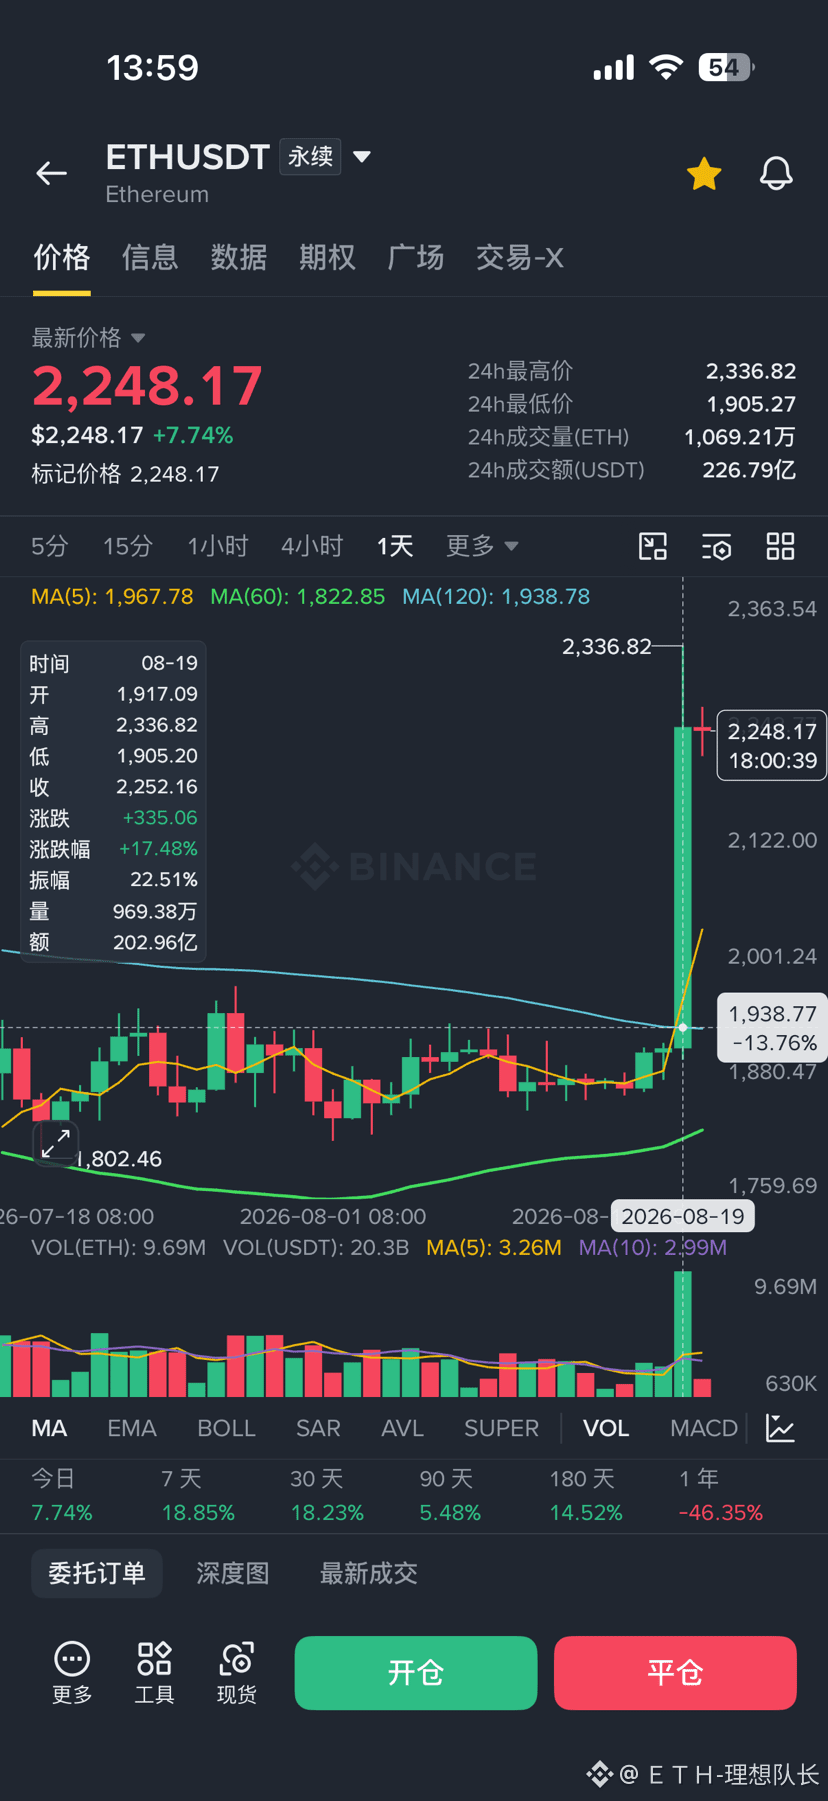Tap the volume MA(5) 3.26M label
The width and height of the screenshot is (828, 1801).
[x=494, y=1247]
